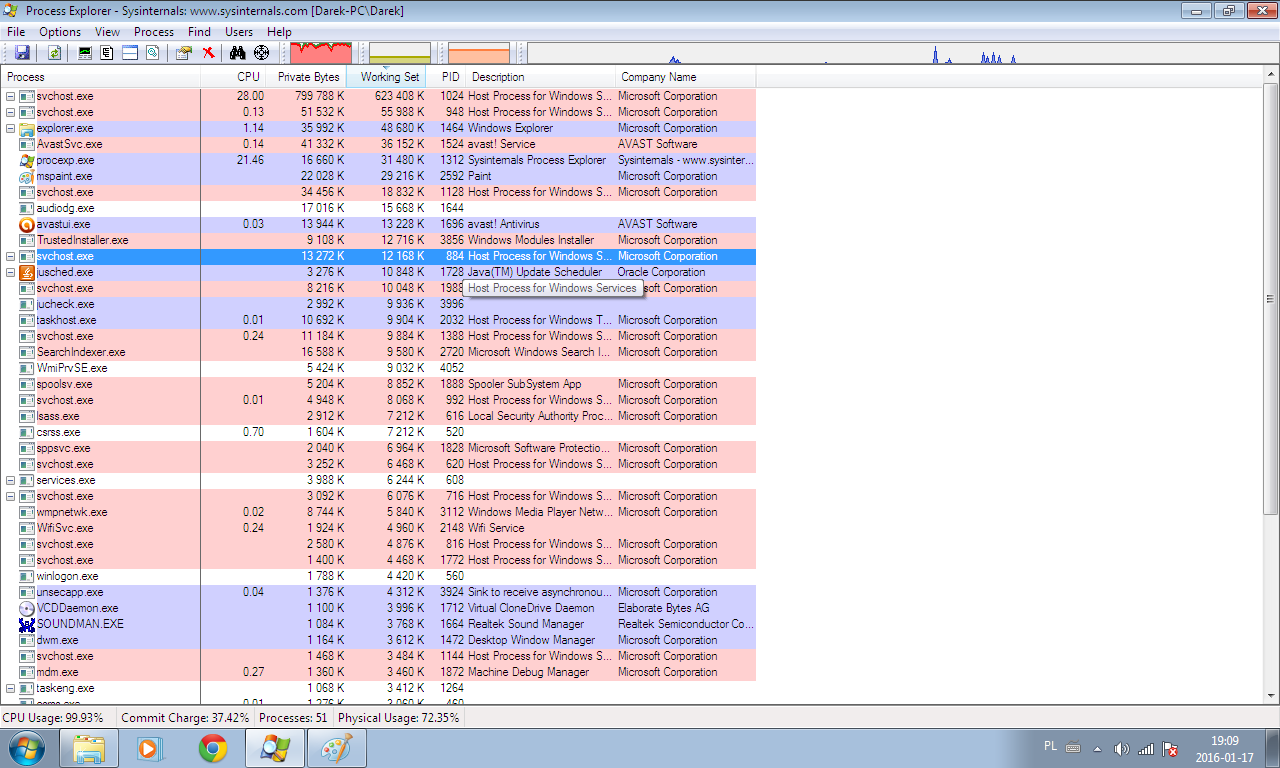1280x768 pixels.
Task: Click the taskbar clock showing 19:09
Action: [x=1225, y=749]
